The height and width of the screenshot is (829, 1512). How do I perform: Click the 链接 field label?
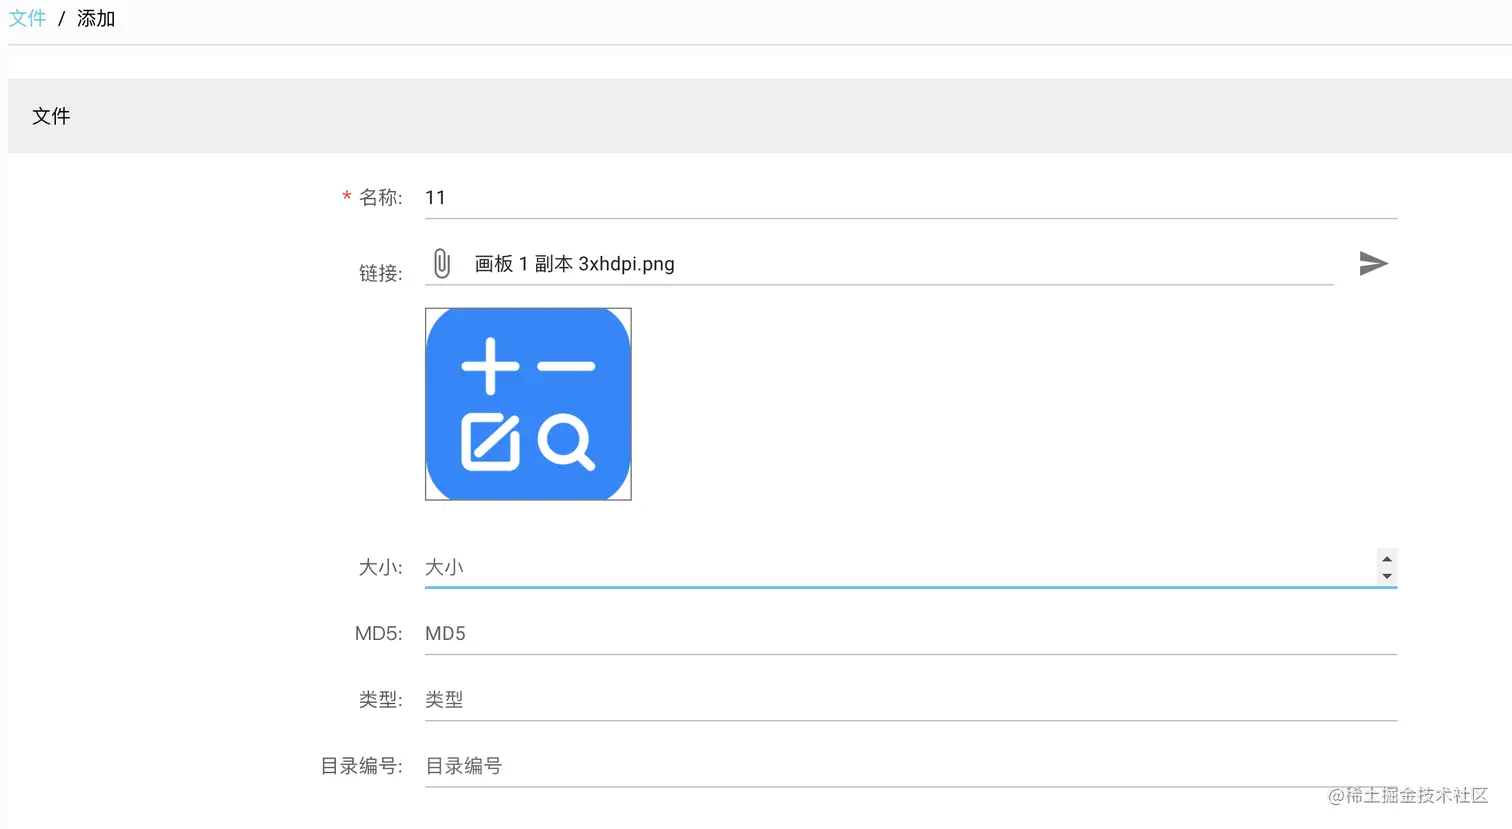click(380, 273)
